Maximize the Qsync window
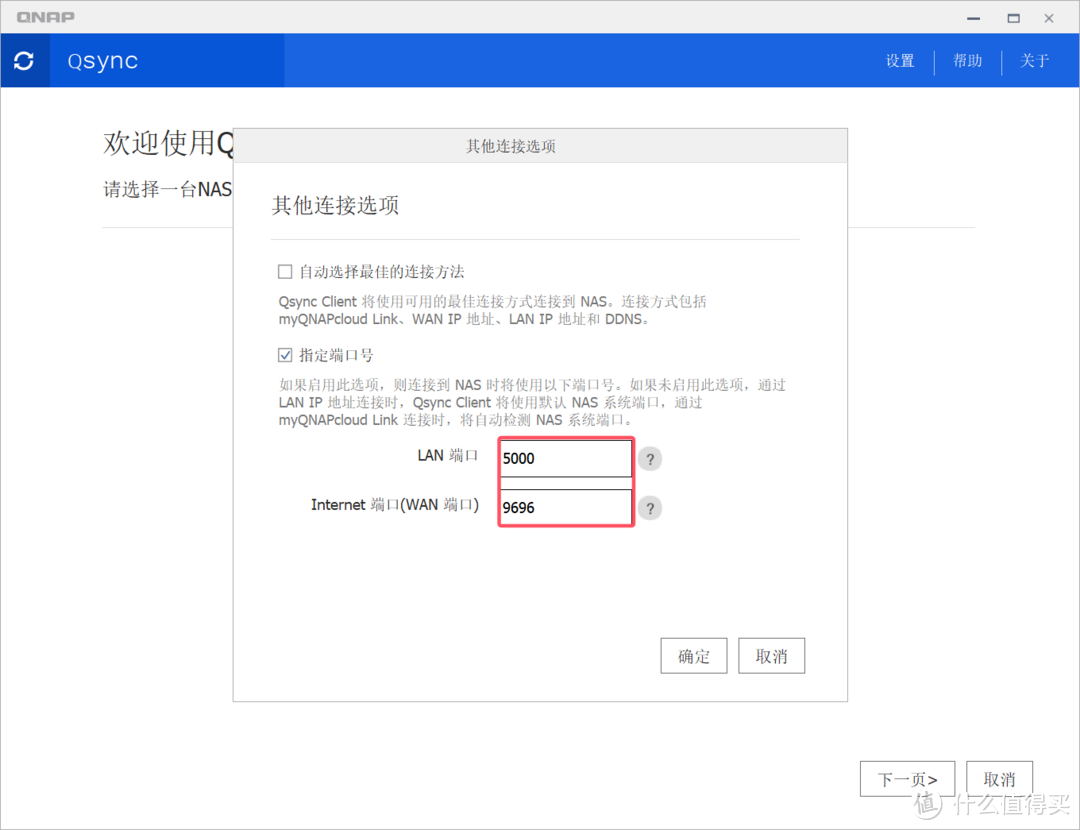This screenshot has width=1080, height=830. (1013, 18)
